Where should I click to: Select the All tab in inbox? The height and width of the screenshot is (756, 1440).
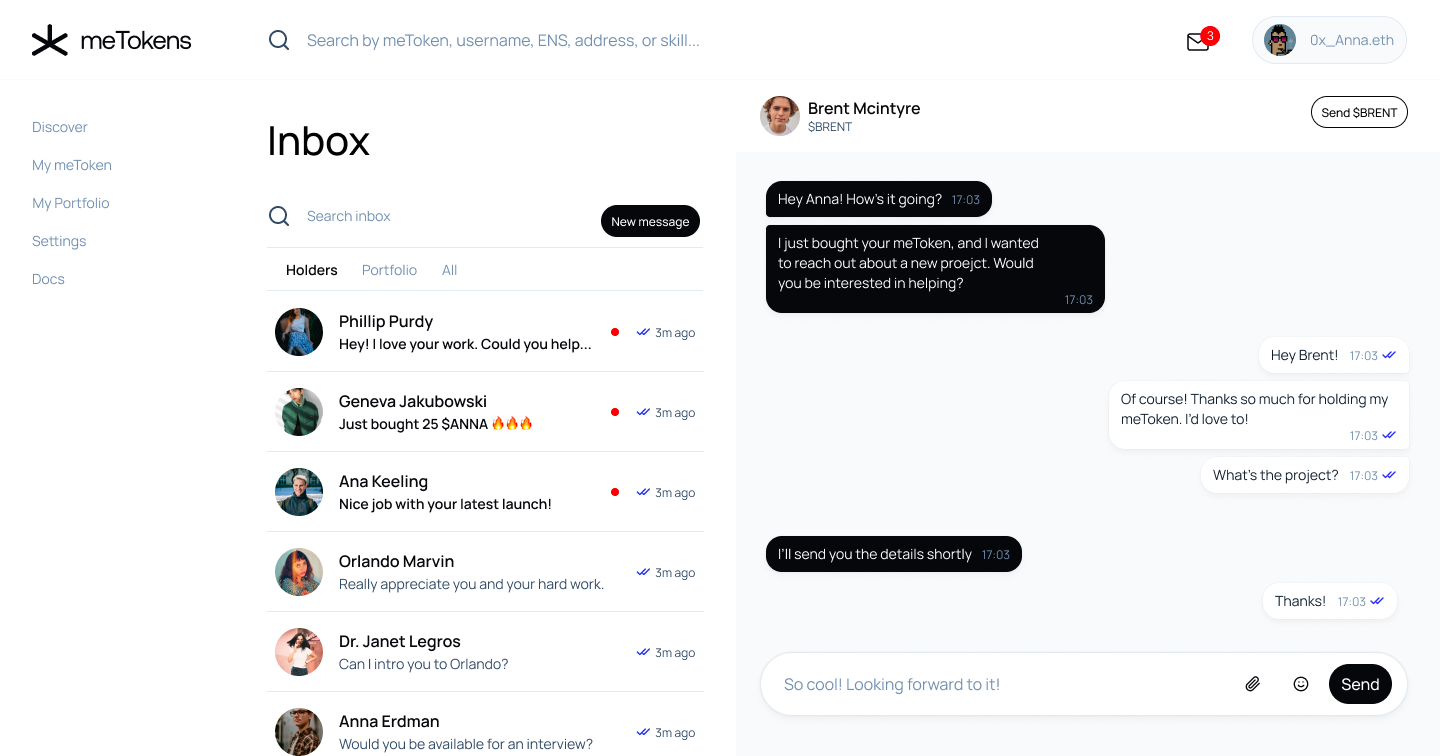[x=449, y=270]
